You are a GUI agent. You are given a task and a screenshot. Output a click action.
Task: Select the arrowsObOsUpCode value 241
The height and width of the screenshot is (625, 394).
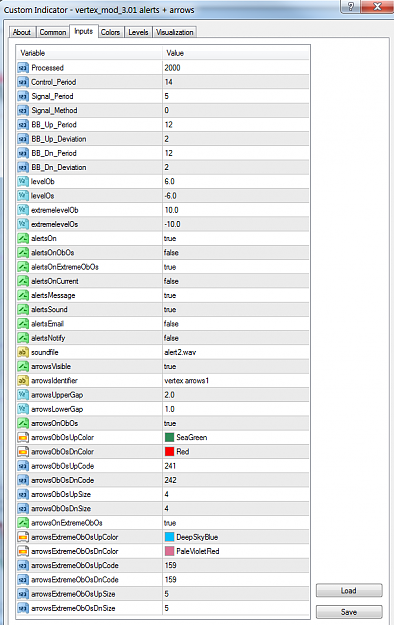(170, 466)
